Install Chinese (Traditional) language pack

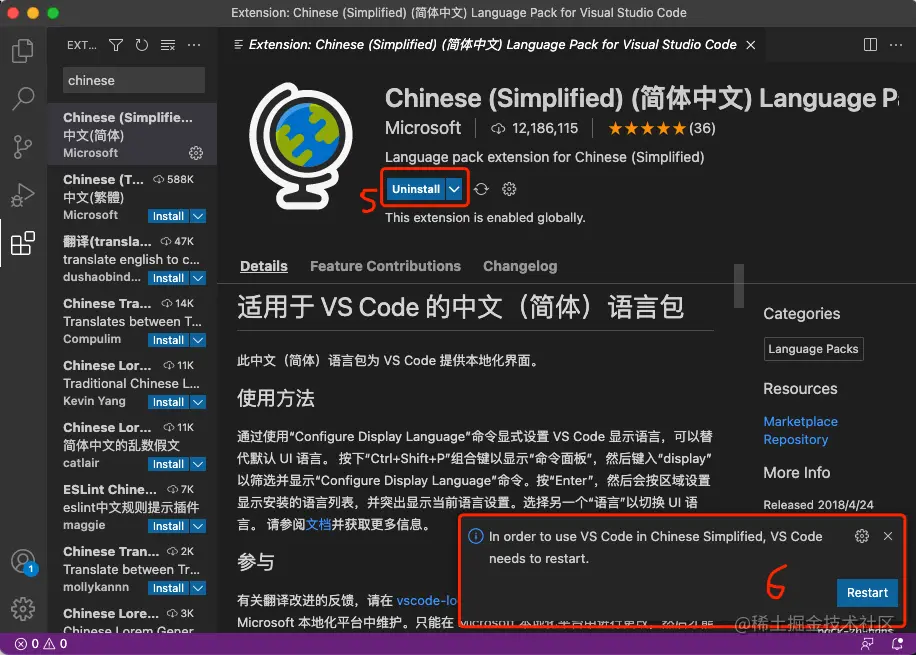(168, 216)
